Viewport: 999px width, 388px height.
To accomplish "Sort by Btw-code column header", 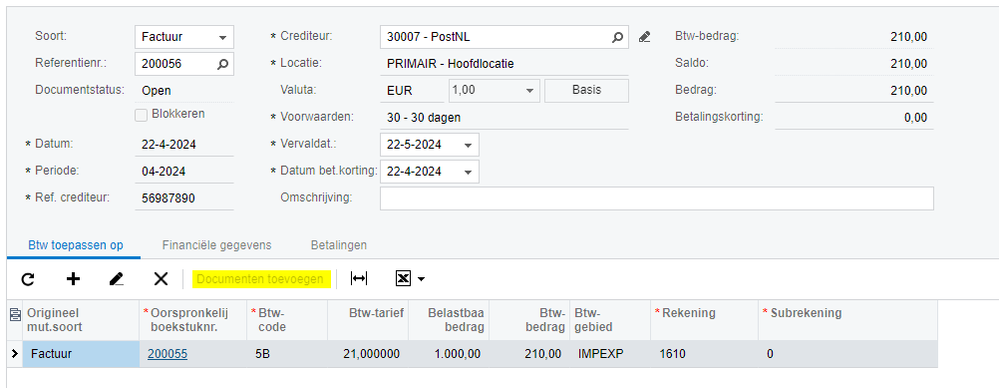I will click(287, 320).
